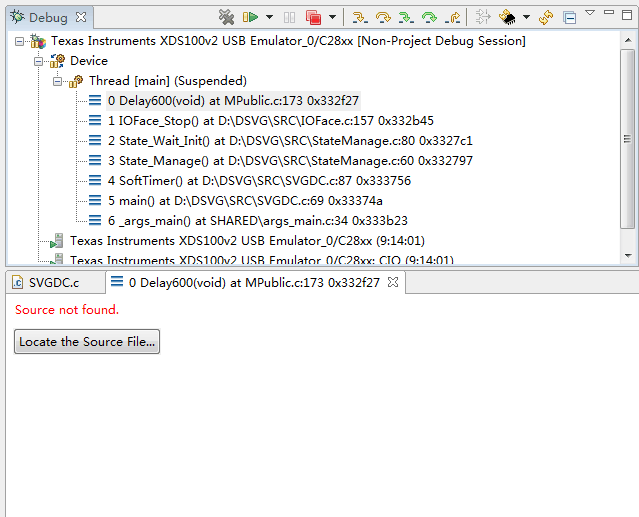Click the Debug view vertical scrollbar thumb

(x=628, y=139)
